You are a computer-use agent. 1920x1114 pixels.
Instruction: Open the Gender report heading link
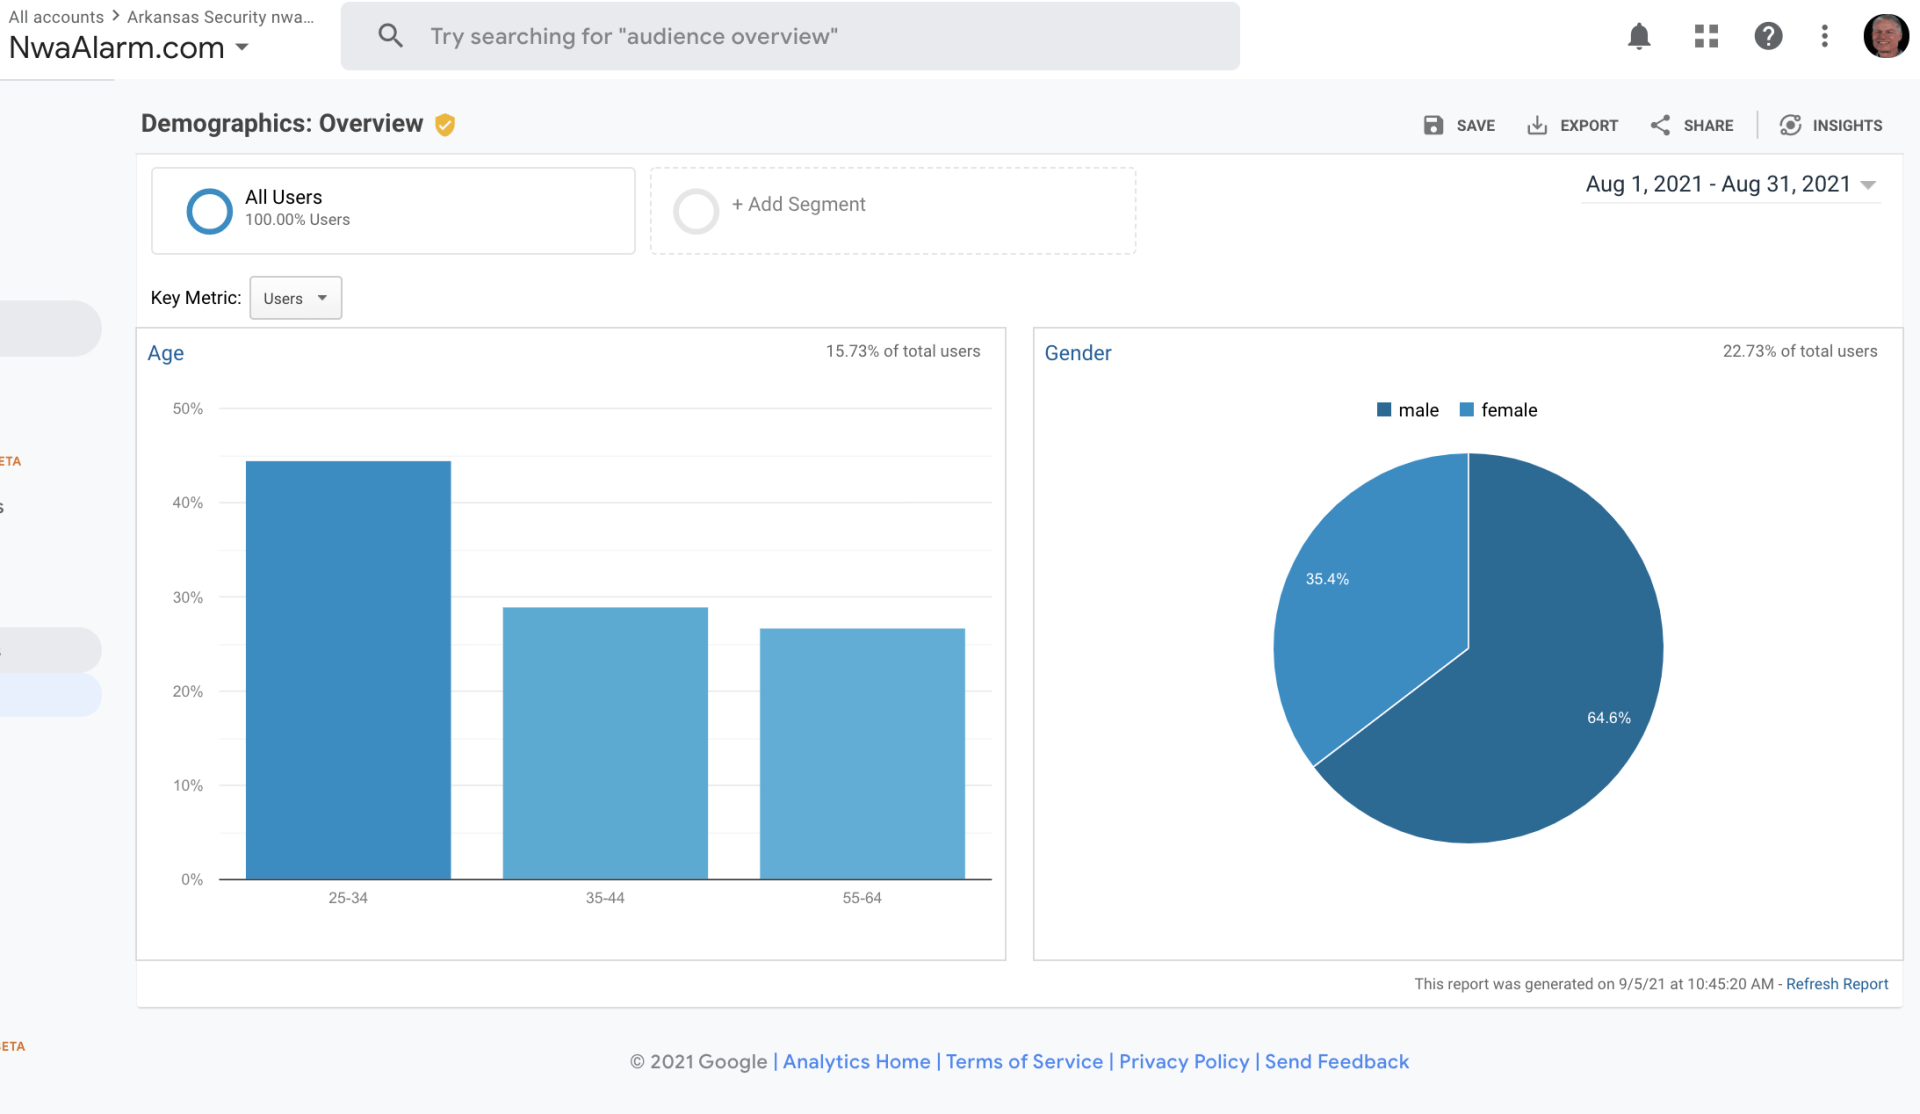coord(1077,353)
